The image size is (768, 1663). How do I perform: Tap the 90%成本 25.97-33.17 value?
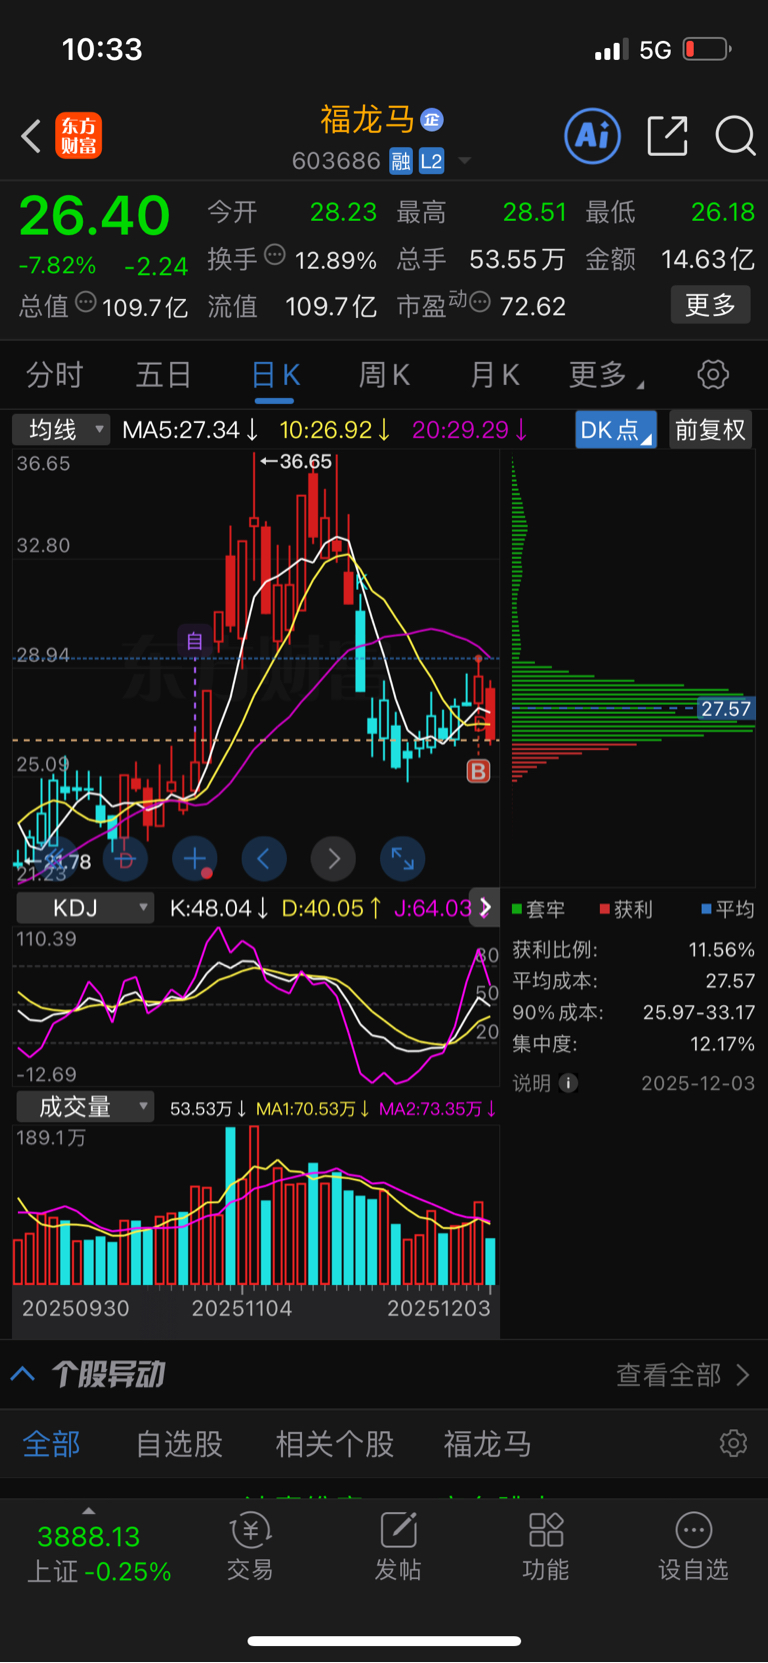pos(699,1012)
